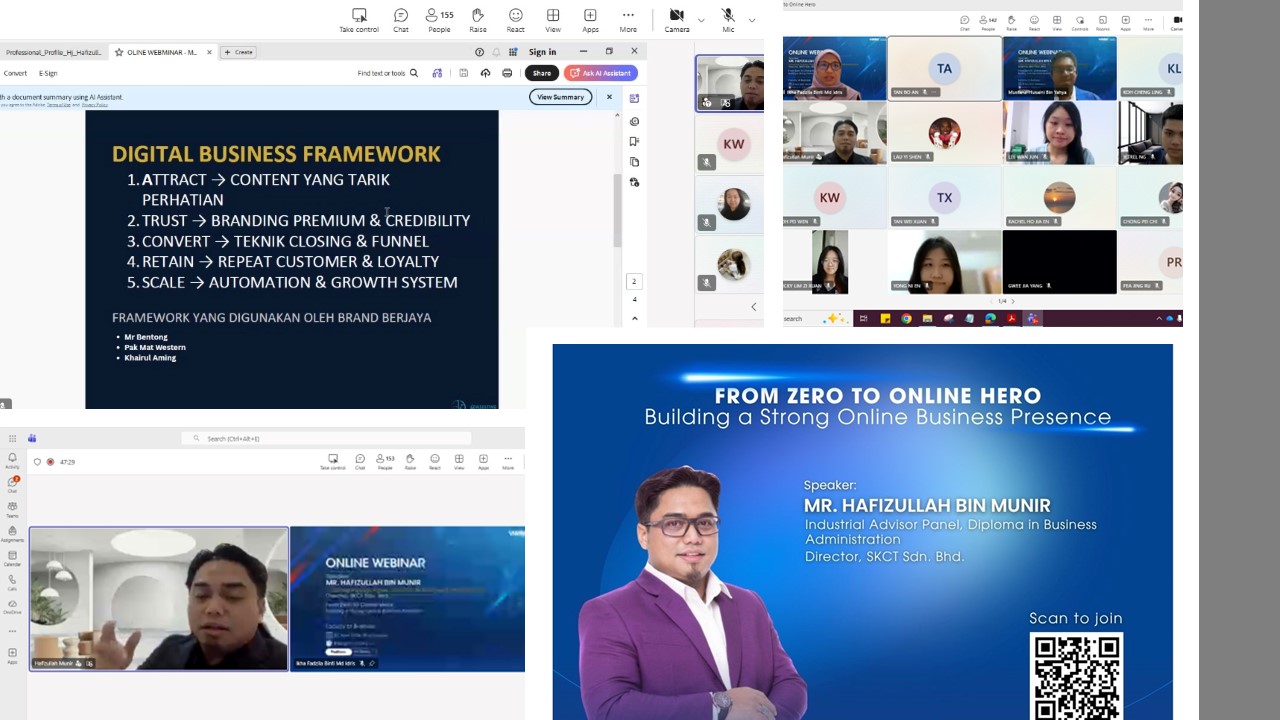This screenshot has width=1280, height=720.
Task: Open OneDrive in the Teams left sidebar
Action: pos(12,605)
